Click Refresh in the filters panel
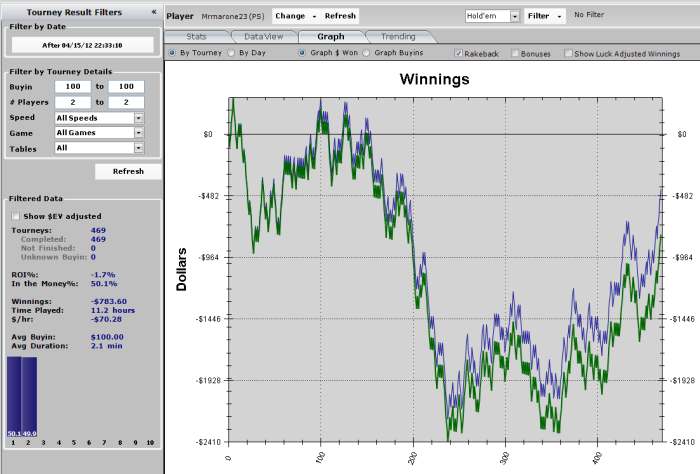The image size is (700, 474). [128, 171]
